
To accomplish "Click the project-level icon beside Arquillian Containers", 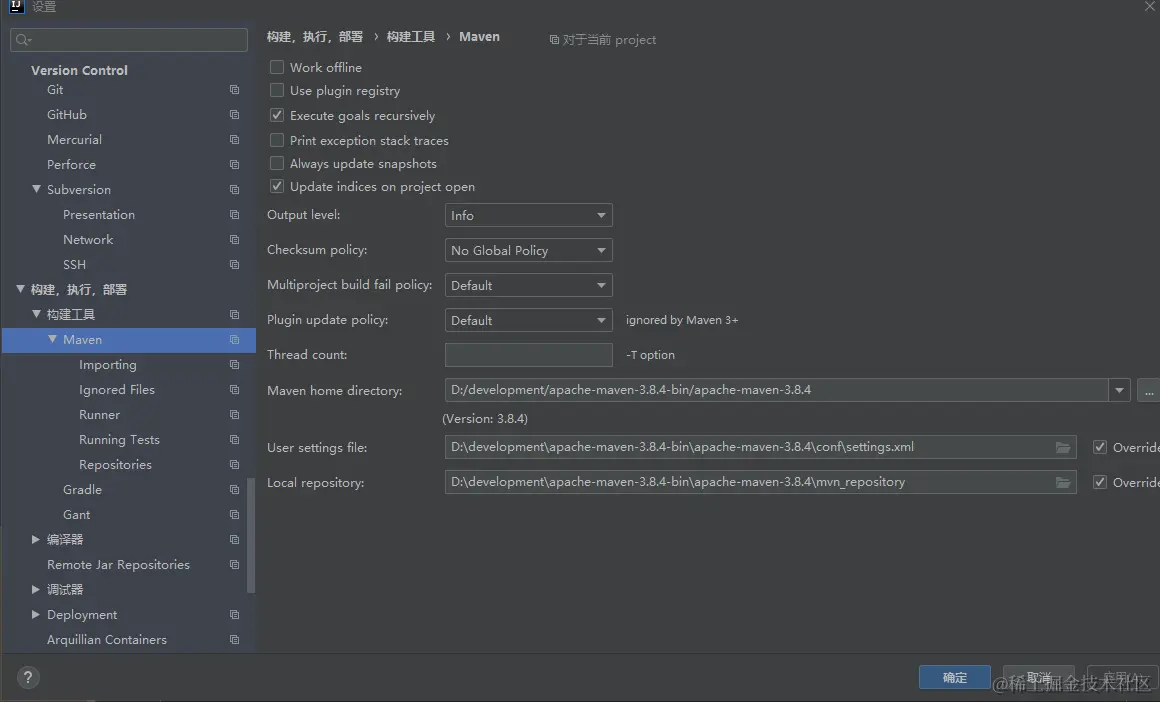I will coord(235,640).
